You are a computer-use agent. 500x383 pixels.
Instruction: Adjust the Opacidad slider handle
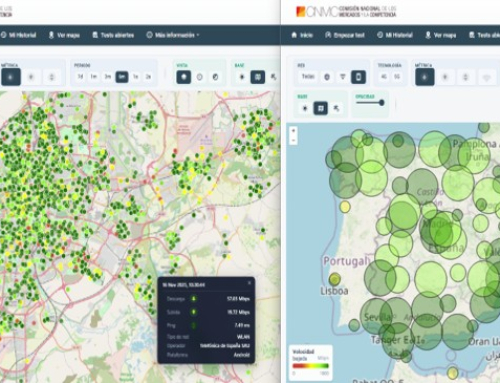tap(381, 103)
